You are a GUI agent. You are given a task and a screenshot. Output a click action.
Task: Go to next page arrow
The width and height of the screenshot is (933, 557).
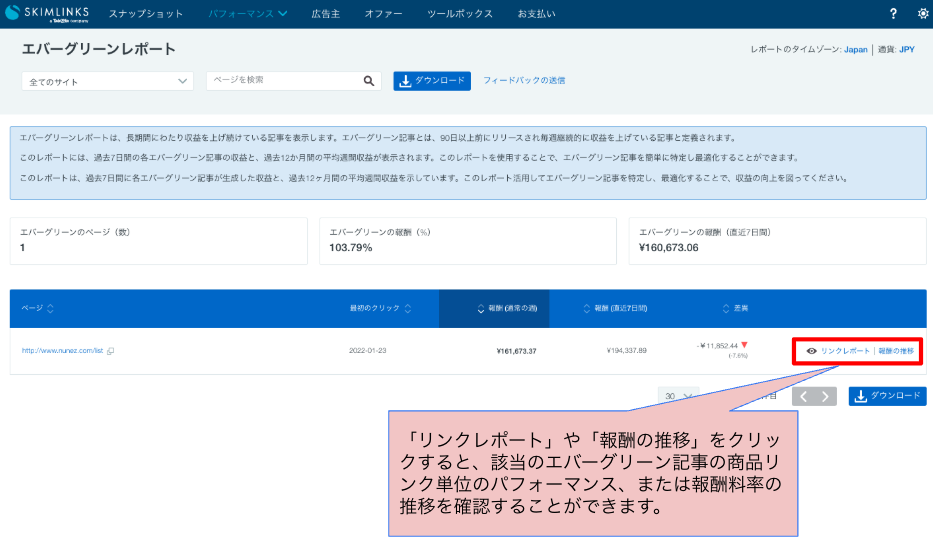pyautogui.click(x=826, y=396)
